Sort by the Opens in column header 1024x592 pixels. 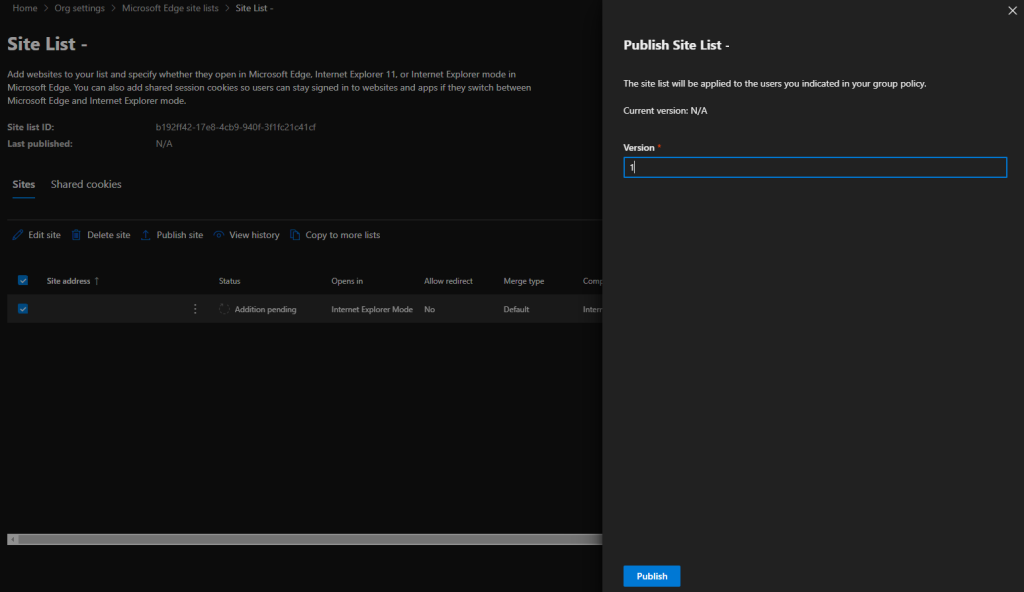point(347,281)
